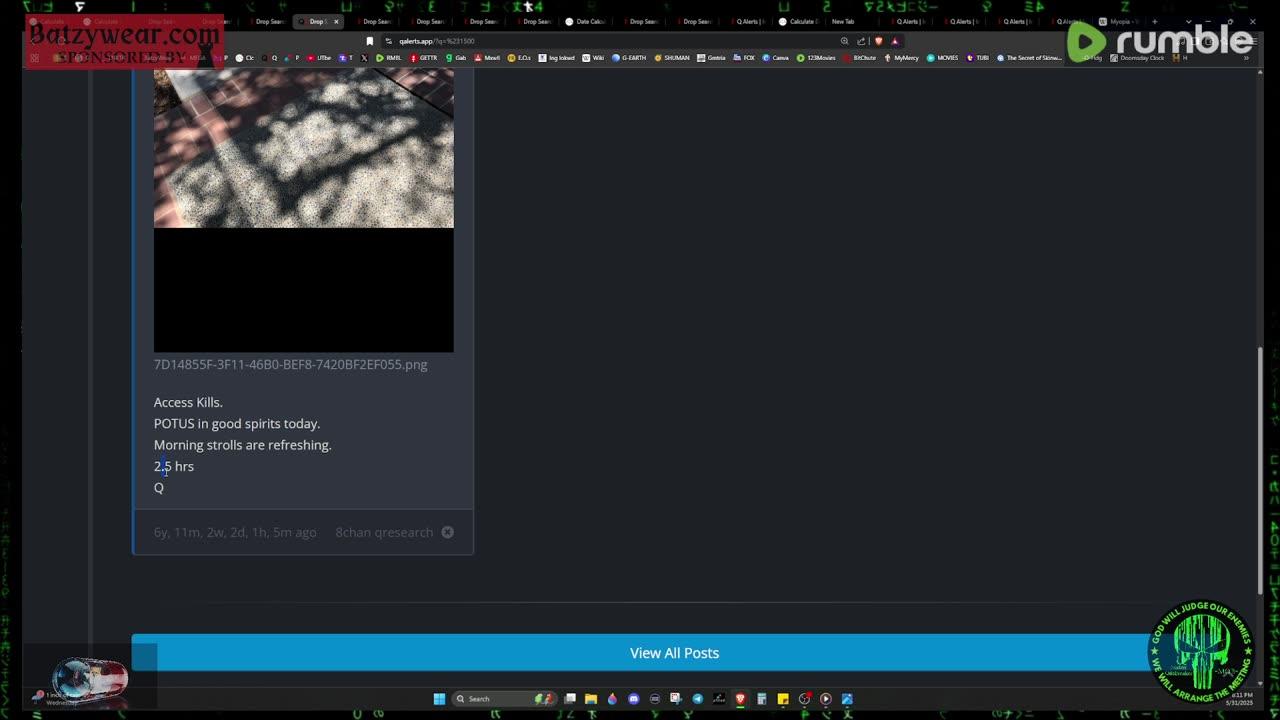Click the taskbar clock and date
The image size is (1280, 720).
(x=1240, y=699)
